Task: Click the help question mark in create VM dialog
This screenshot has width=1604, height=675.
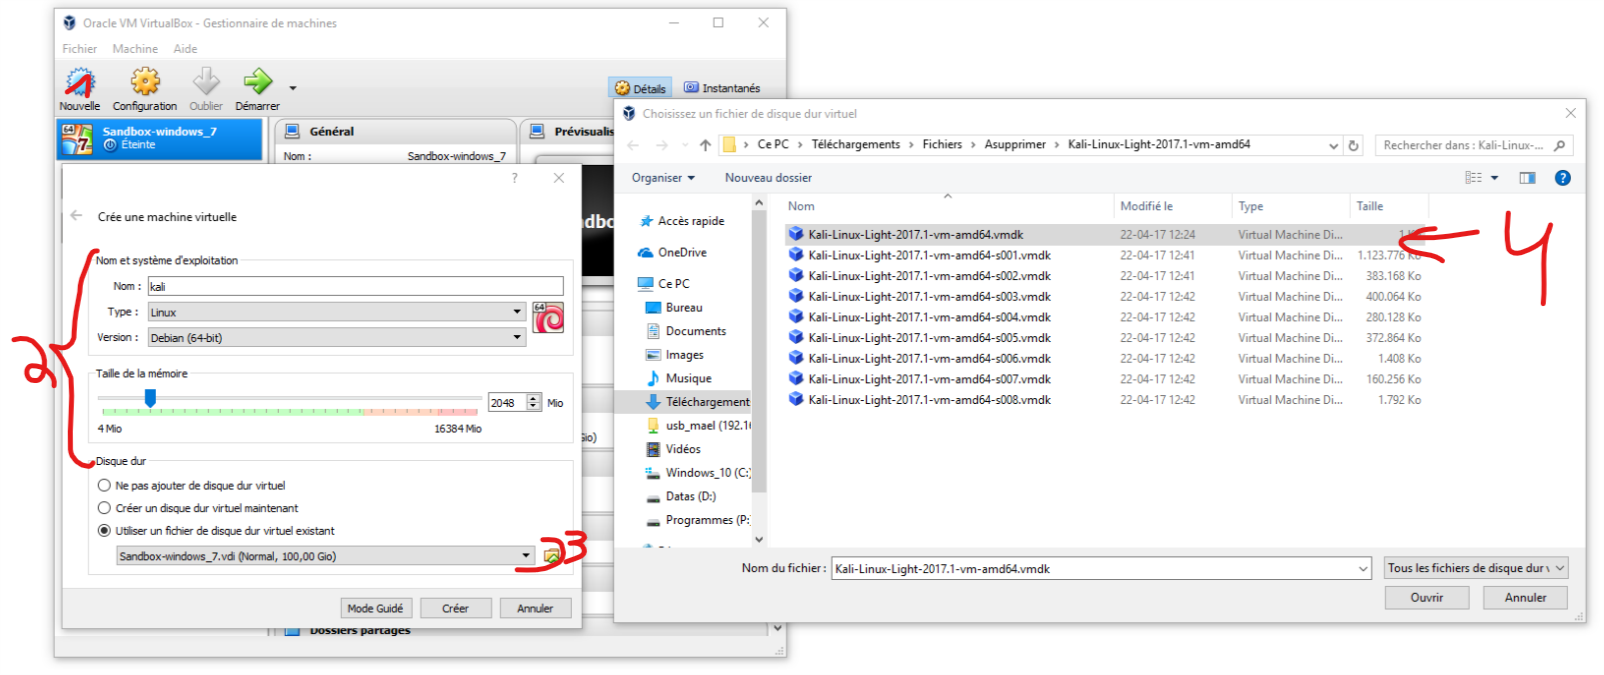Action: (515, 178)
